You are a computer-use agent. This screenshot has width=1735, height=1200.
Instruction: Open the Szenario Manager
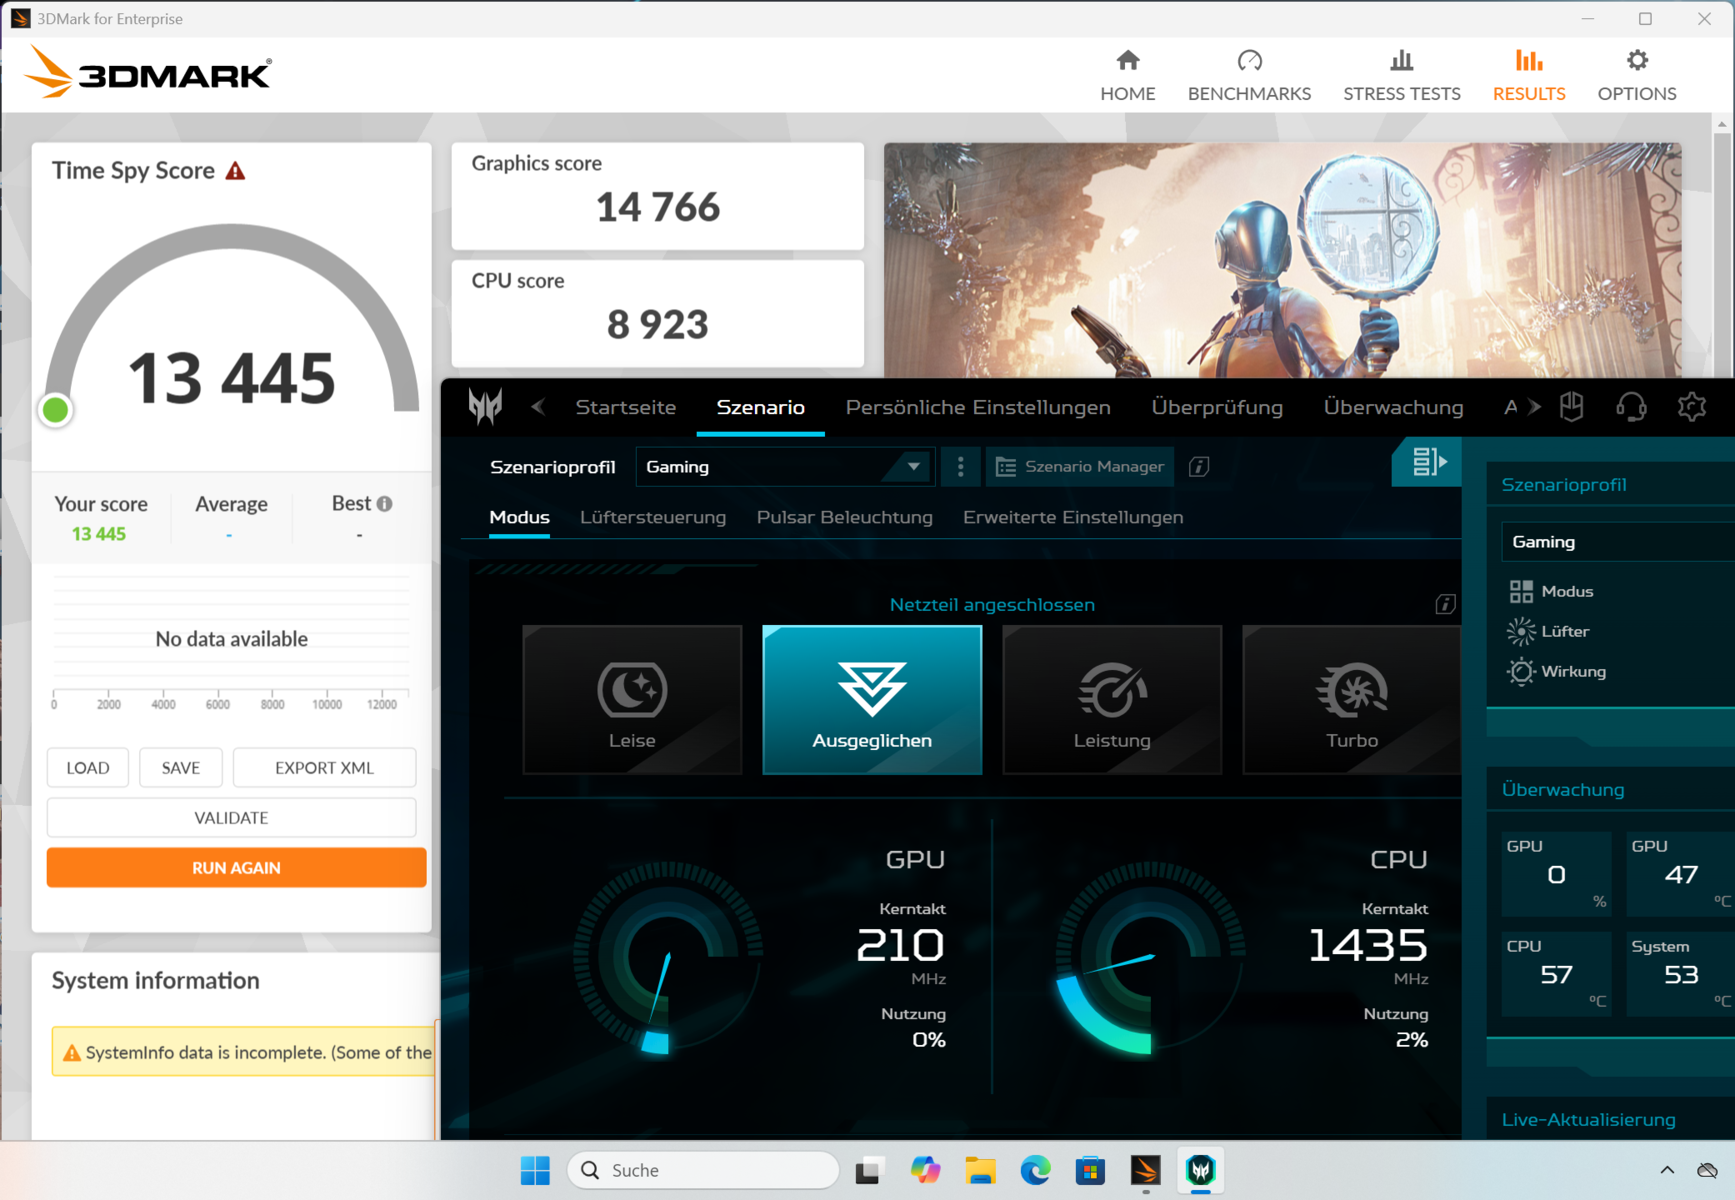[x=1080, y=467]
